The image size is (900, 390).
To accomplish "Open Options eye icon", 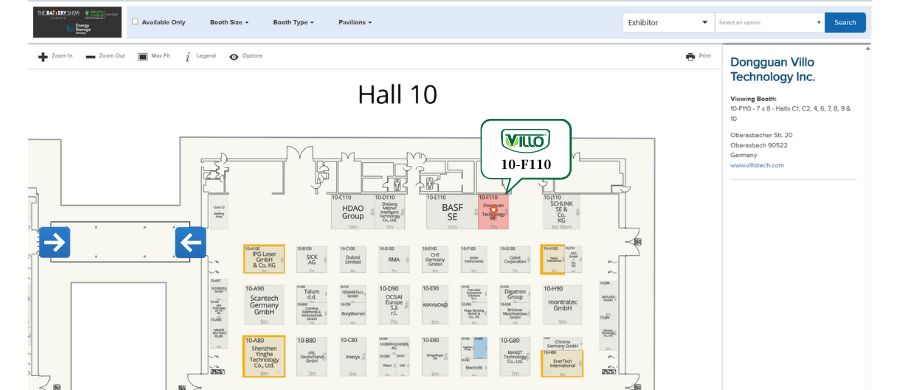I will 234,57.
